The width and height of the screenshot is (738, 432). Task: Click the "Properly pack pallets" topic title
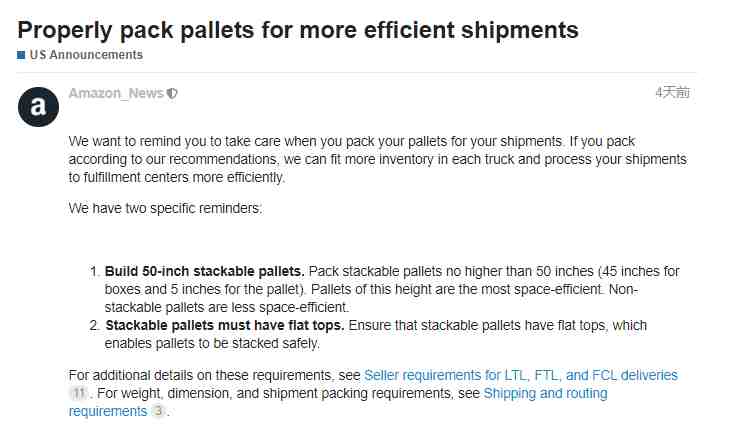[298, 30]
